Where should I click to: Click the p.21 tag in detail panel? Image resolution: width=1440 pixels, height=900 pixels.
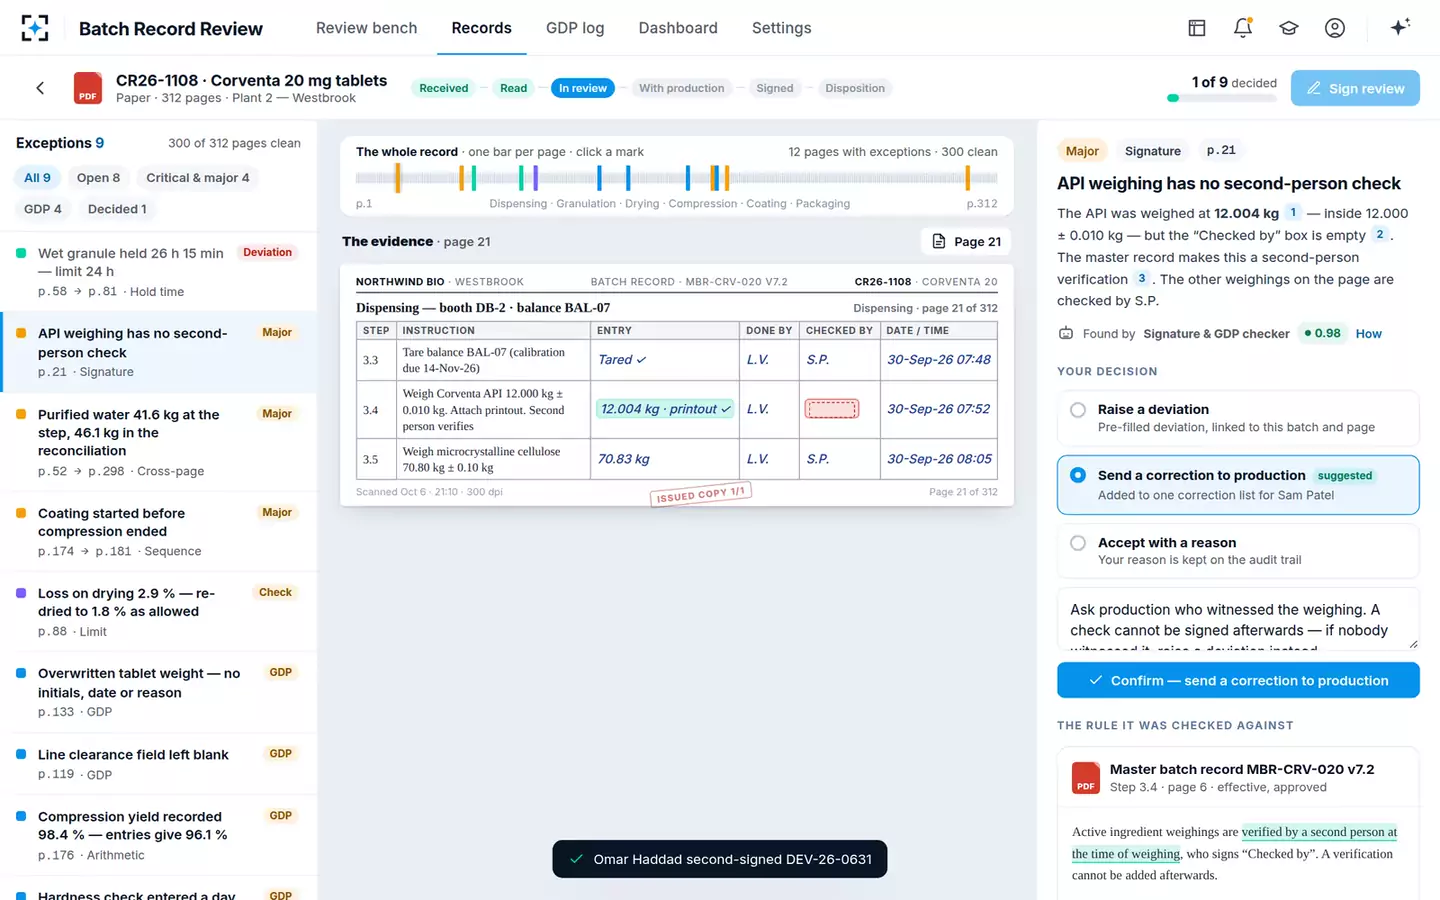click(1221, 150)
